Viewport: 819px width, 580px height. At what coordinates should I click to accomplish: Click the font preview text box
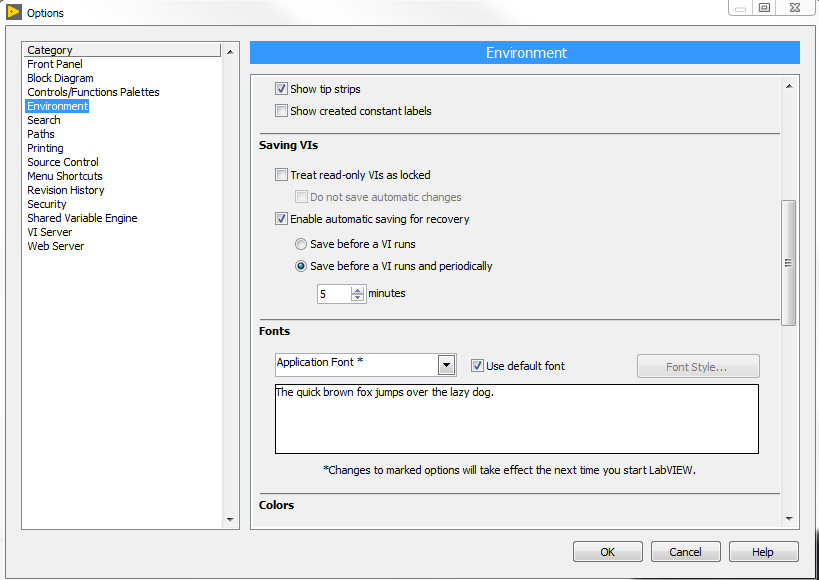coord(517,419)
